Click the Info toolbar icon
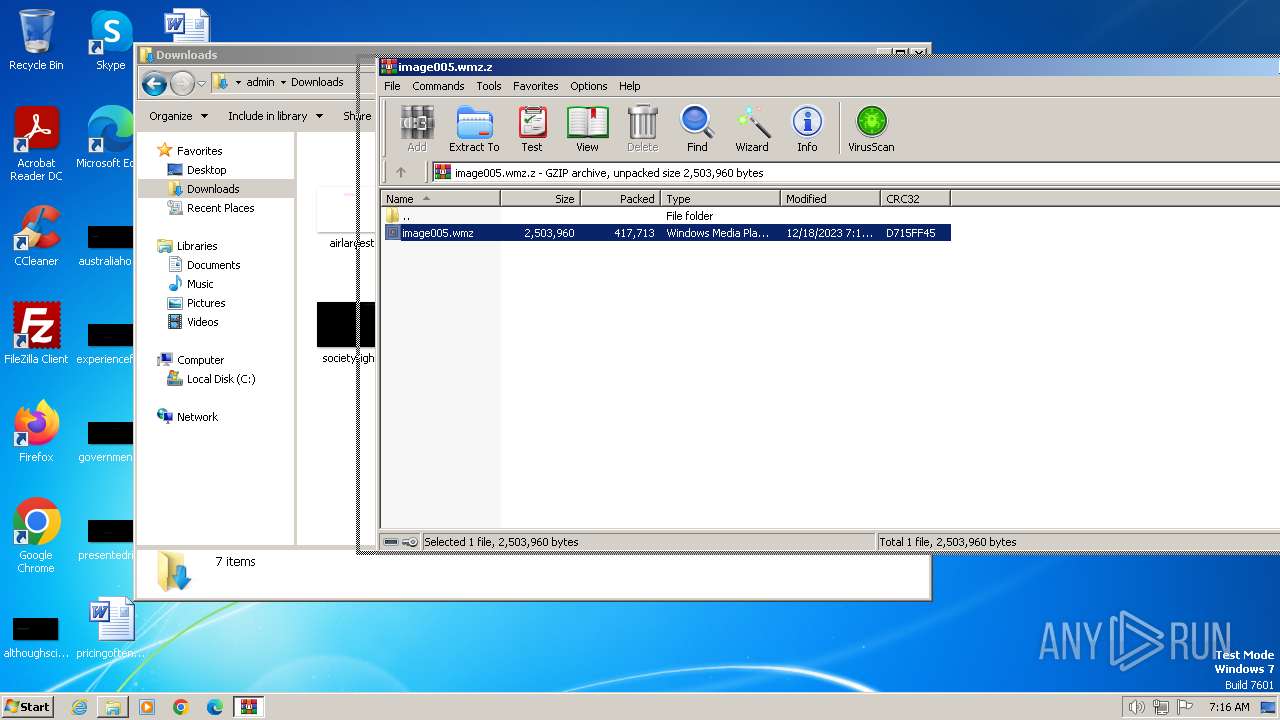 click(x=807, y=129)
